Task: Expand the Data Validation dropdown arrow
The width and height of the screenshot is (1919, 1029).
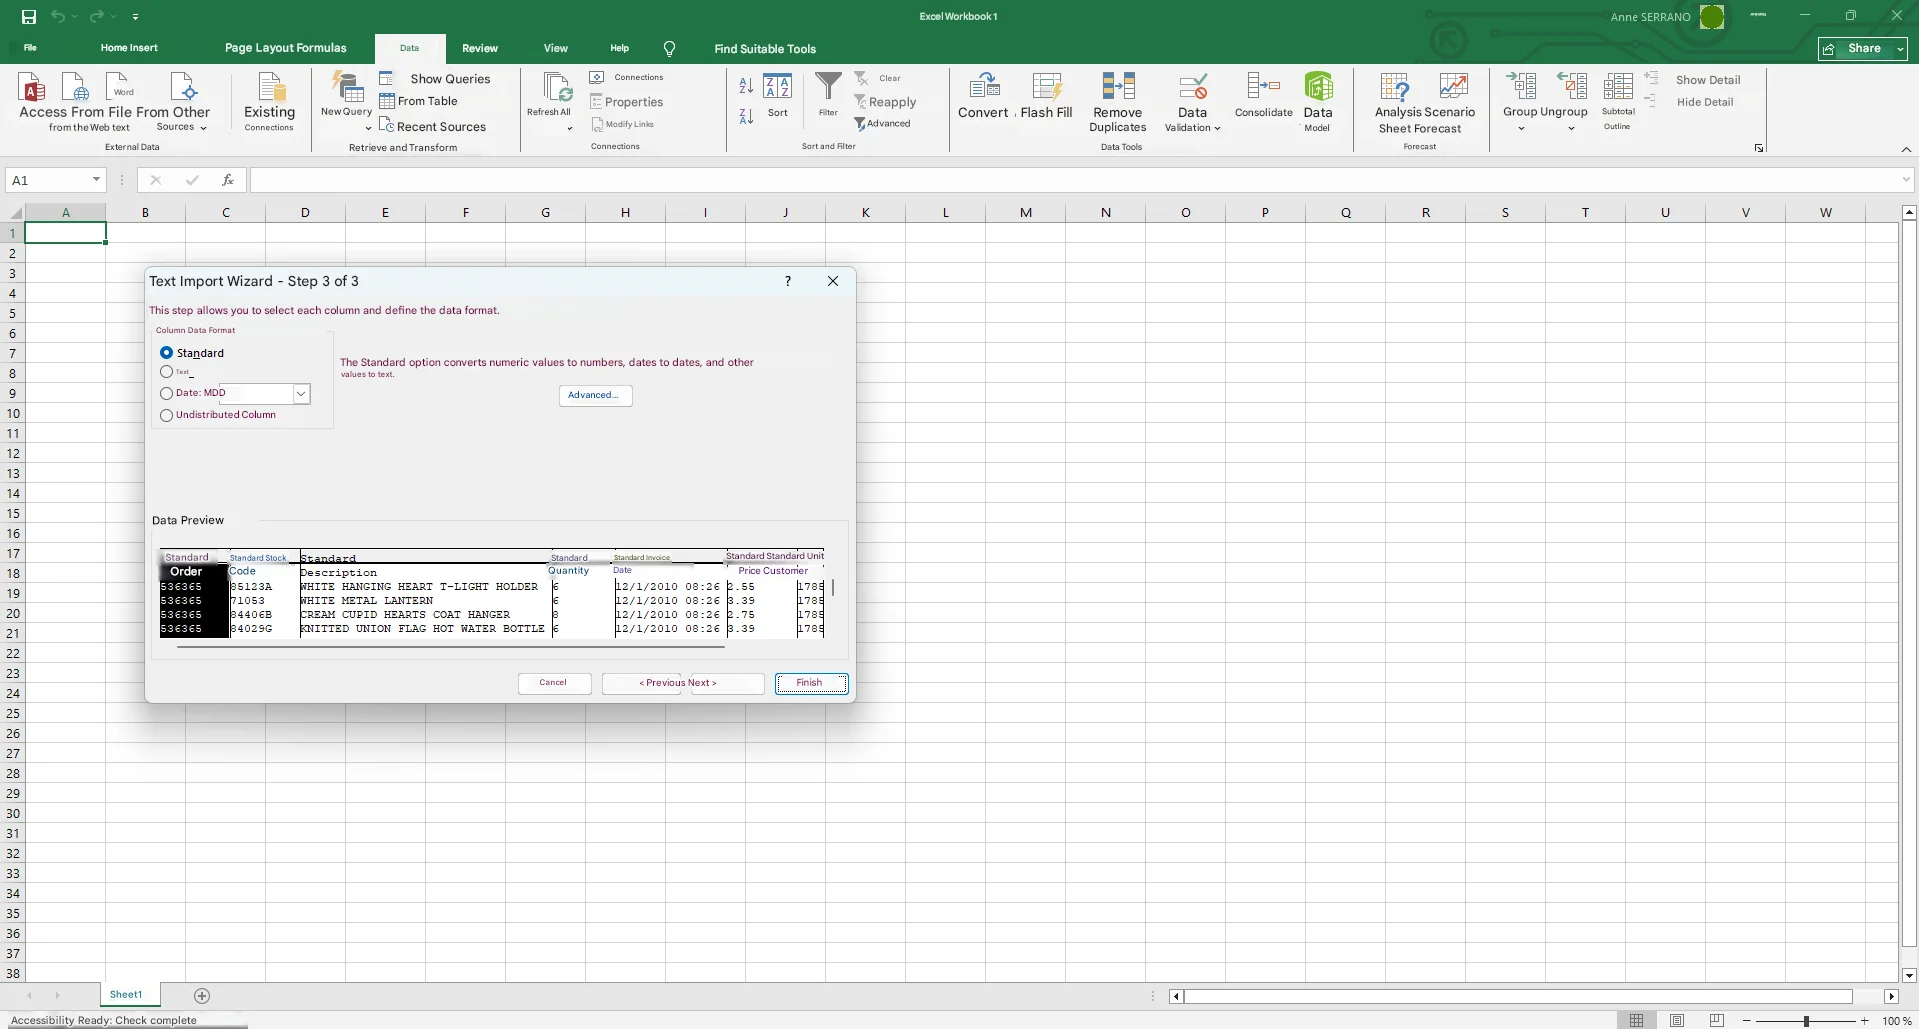Action: click(1217, 128)
